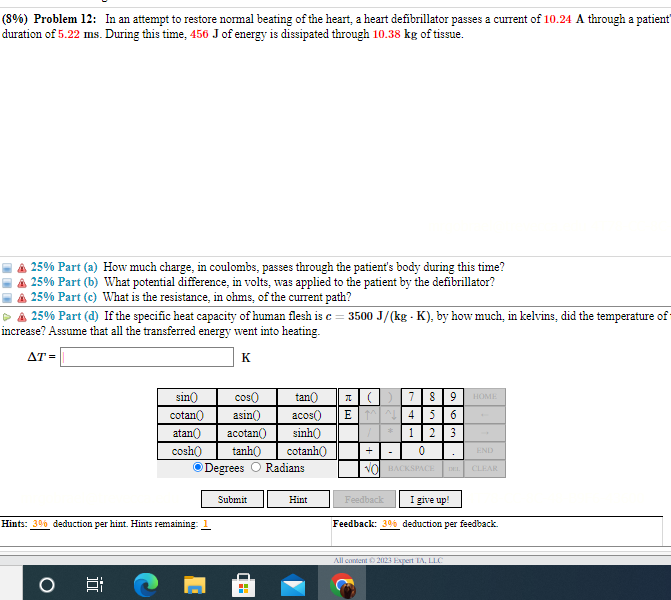Click the minus operator key
The width and height of the screenshot is (671, 600).
(390, 451)
